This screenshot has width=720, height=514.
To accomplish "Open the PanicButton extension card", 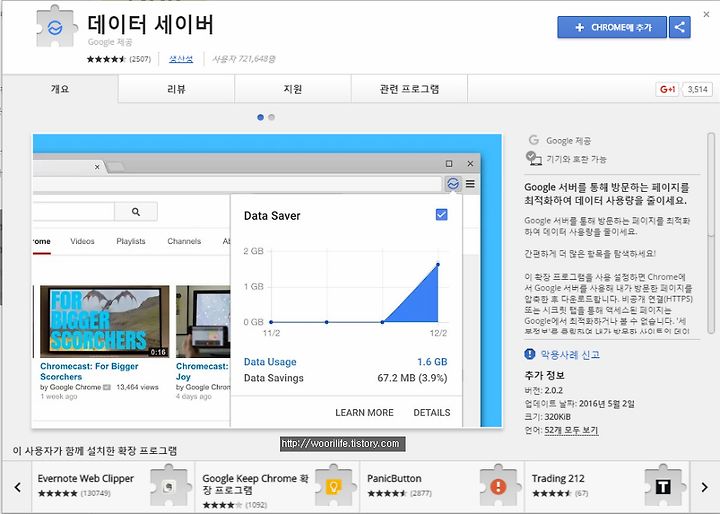I will (x=442, y=486).
